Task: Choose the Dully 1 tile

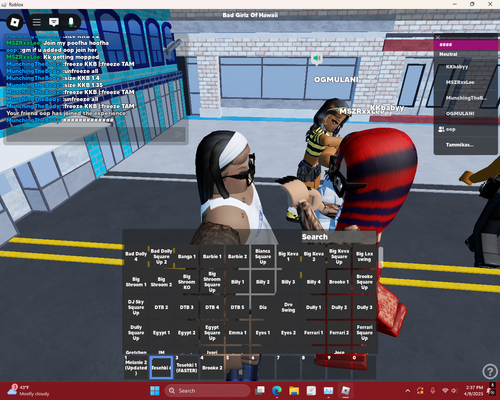Action: click(314, 307)
